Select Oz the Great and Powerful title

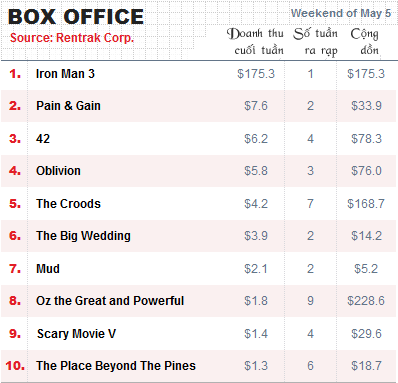click(x=110, y=301)
